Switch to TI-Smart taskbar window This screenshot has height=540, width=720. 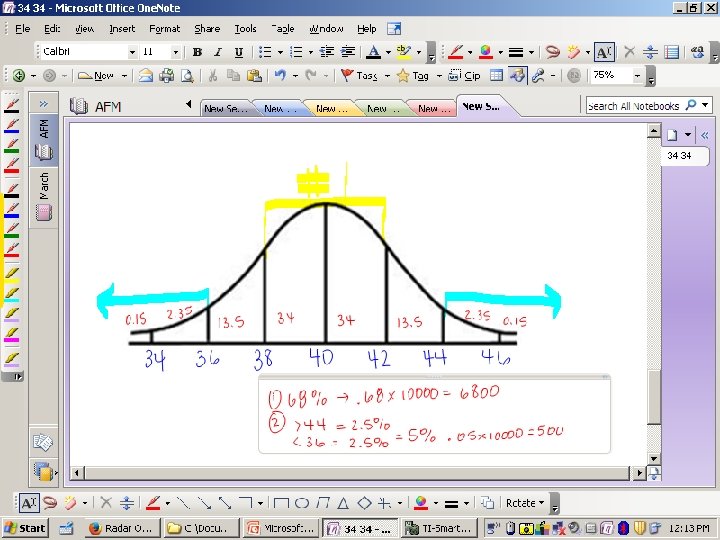click(439, 528)
